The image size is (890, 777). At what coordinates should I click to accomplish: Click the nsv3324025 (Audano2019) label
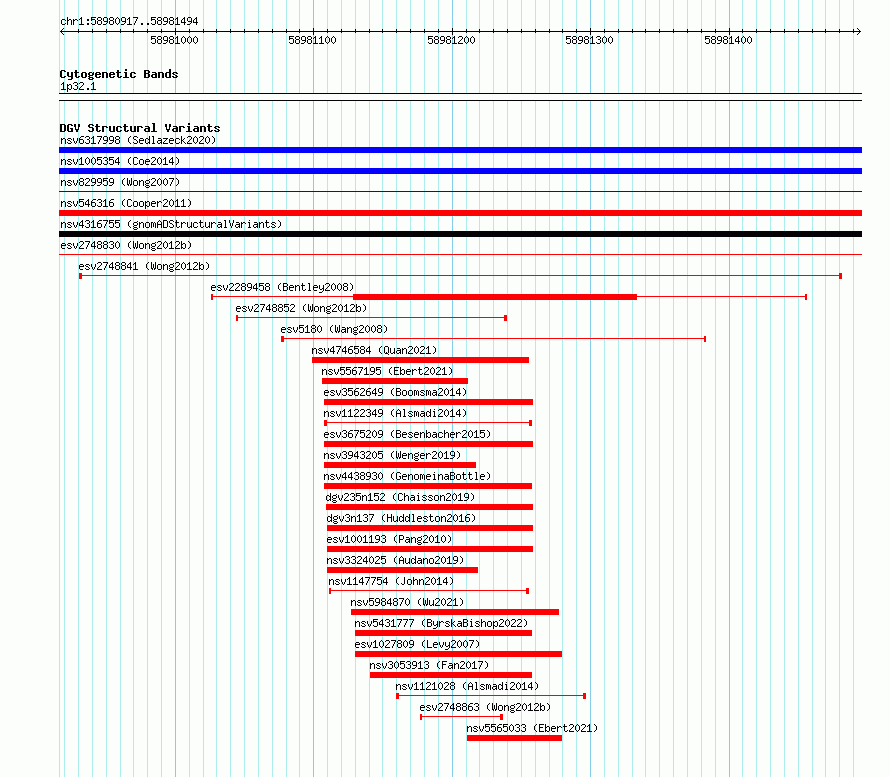coord(395,560)
